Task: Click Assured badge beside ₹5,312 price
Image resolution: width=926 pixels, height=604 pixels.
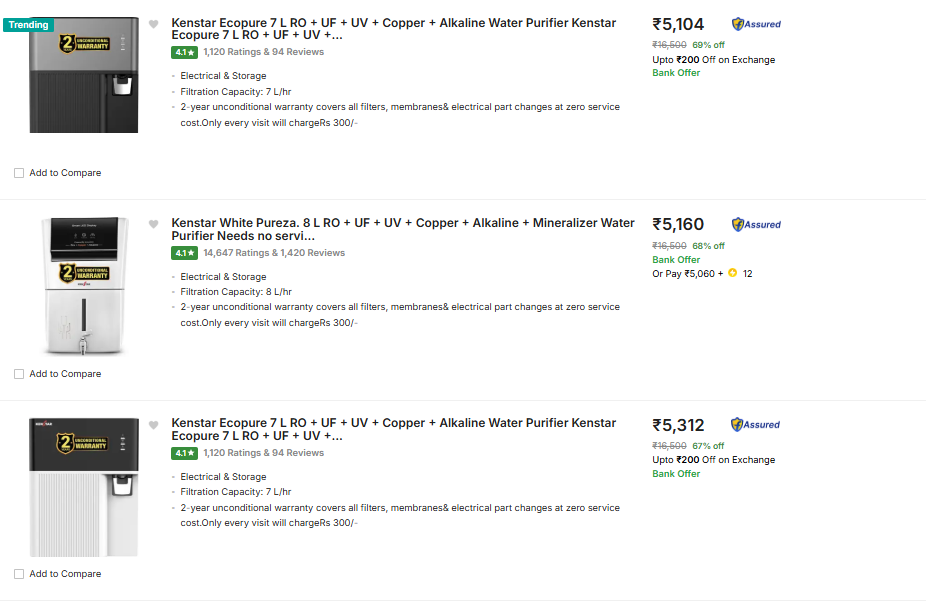Action: coord(756,424)
